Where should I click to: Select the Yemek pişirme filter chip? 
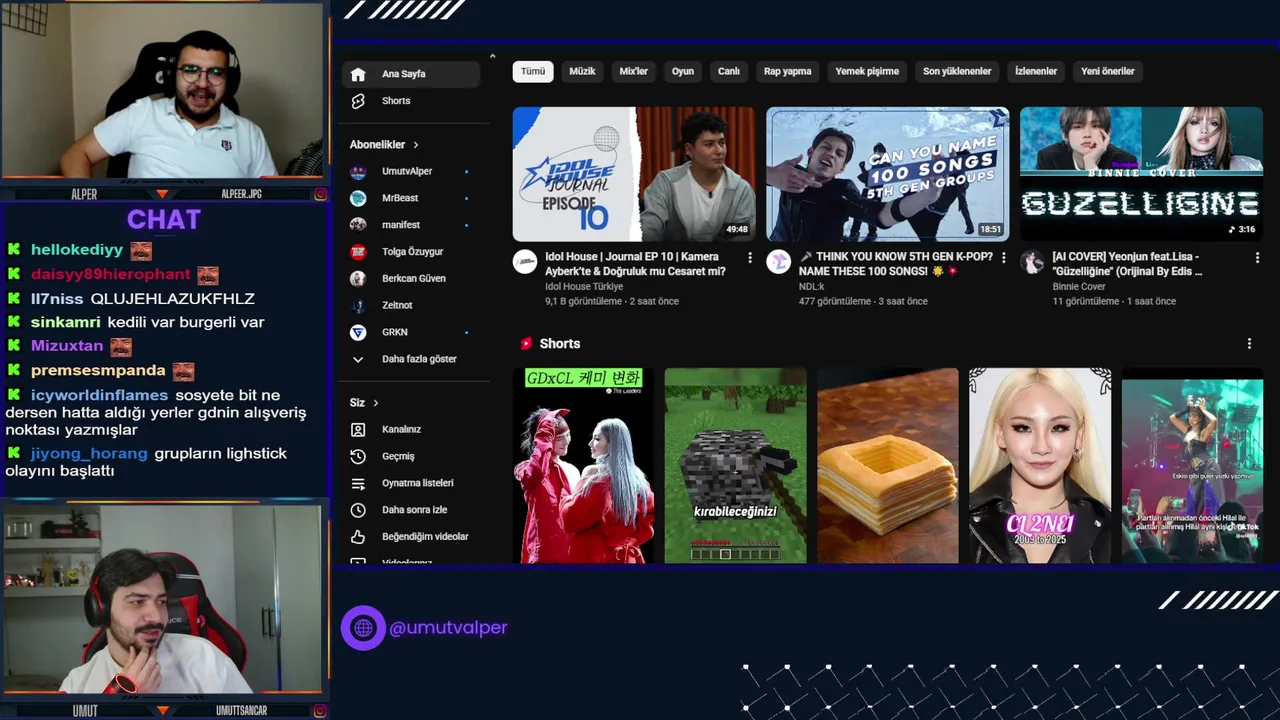[867, 72]
